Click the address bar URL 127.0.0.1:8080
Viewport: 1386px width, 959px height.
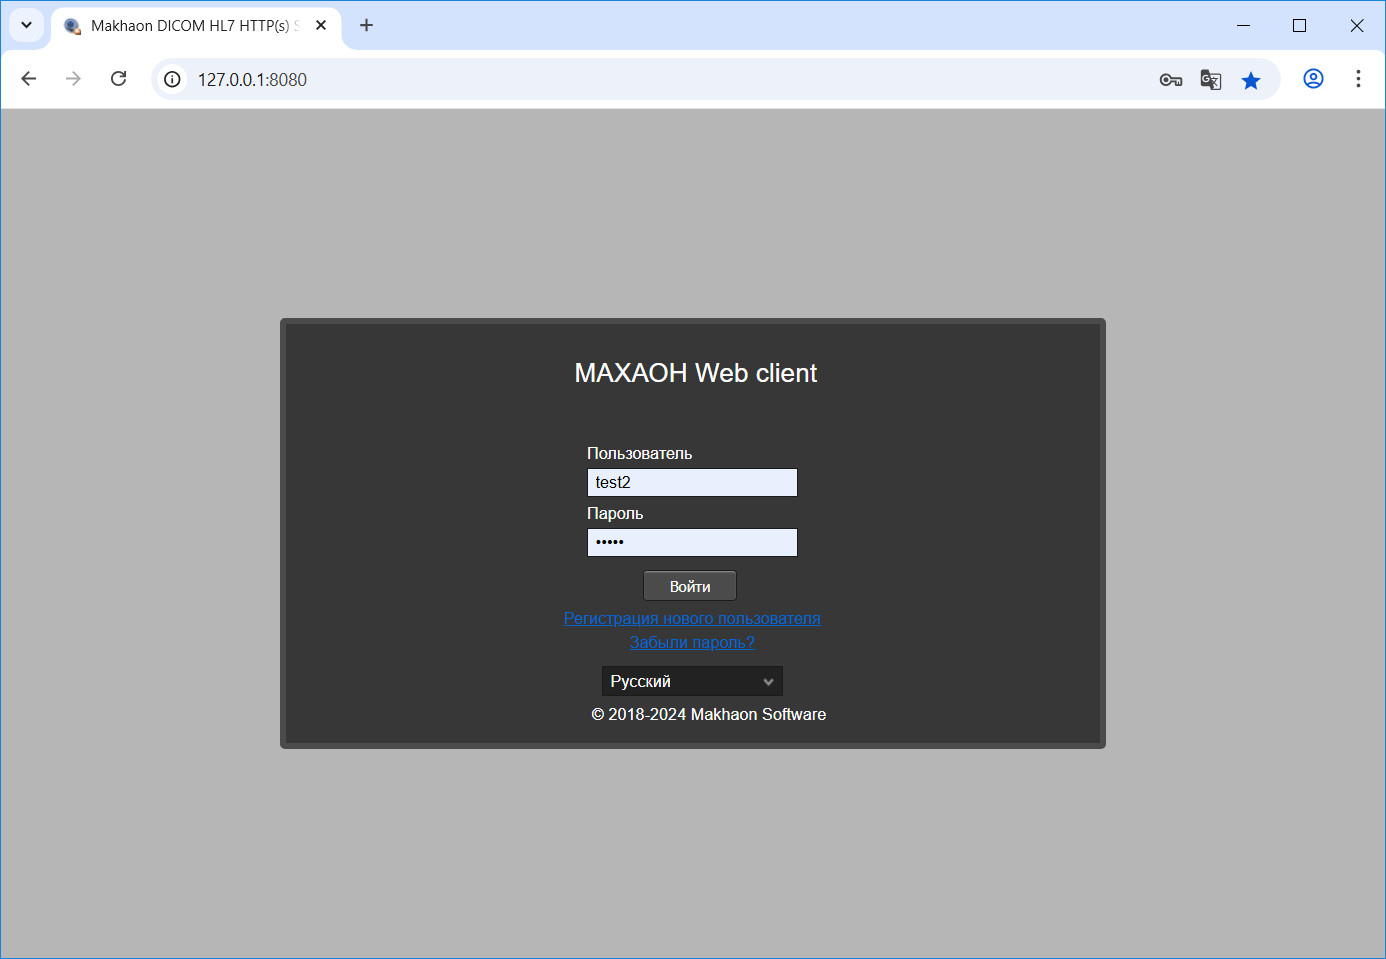click(252, 80)
